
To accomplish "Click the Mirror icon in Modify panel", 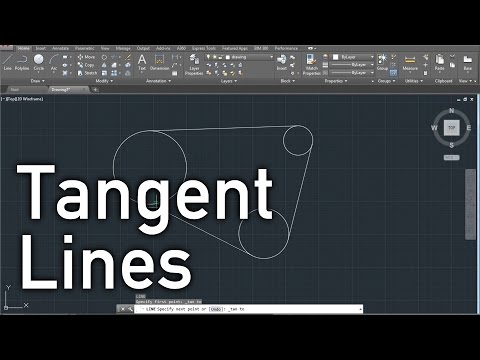I will pos(104,65).
